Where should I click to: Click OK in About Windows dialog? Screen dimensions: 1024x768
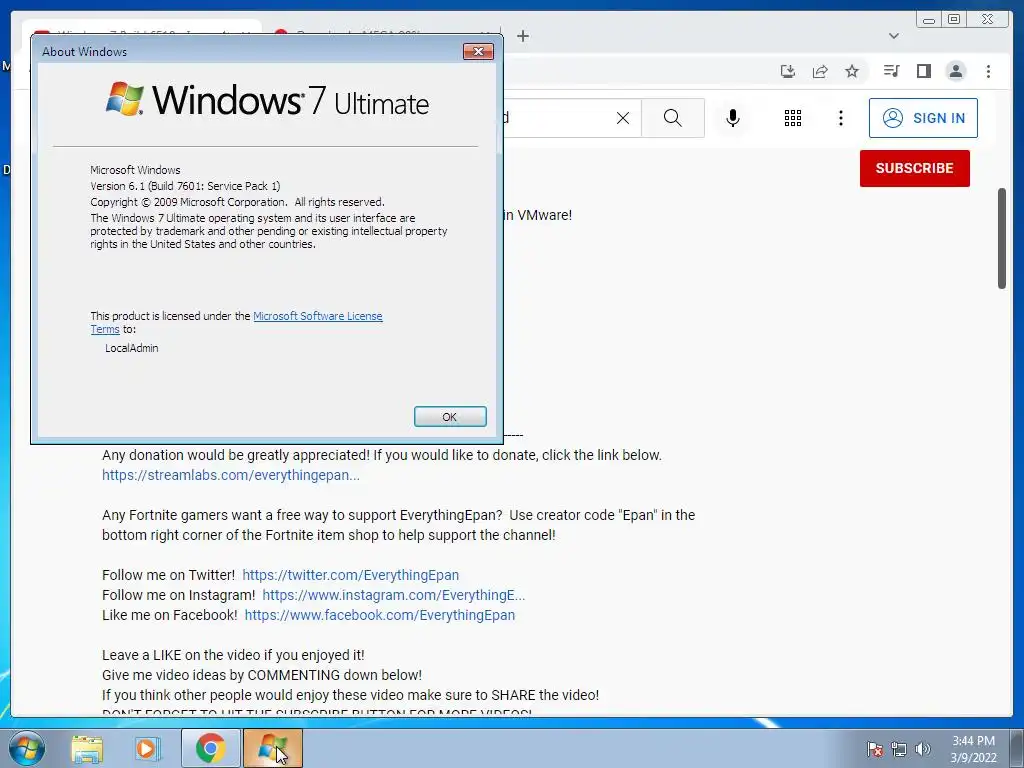[x=450, y=417]
